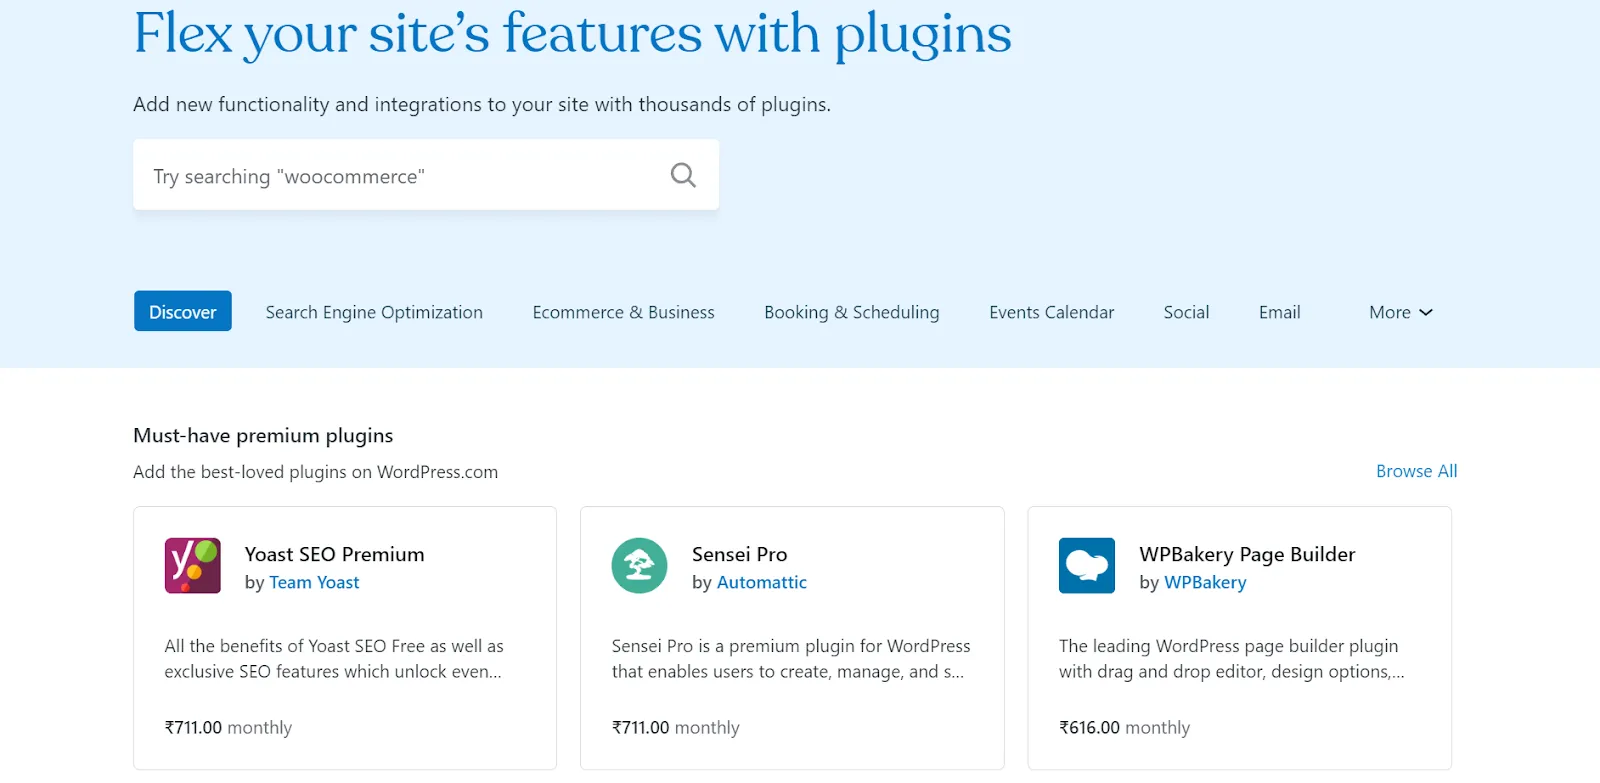Focus the plugin search input field
This screenshot has height=783, width=1600.
426,175
